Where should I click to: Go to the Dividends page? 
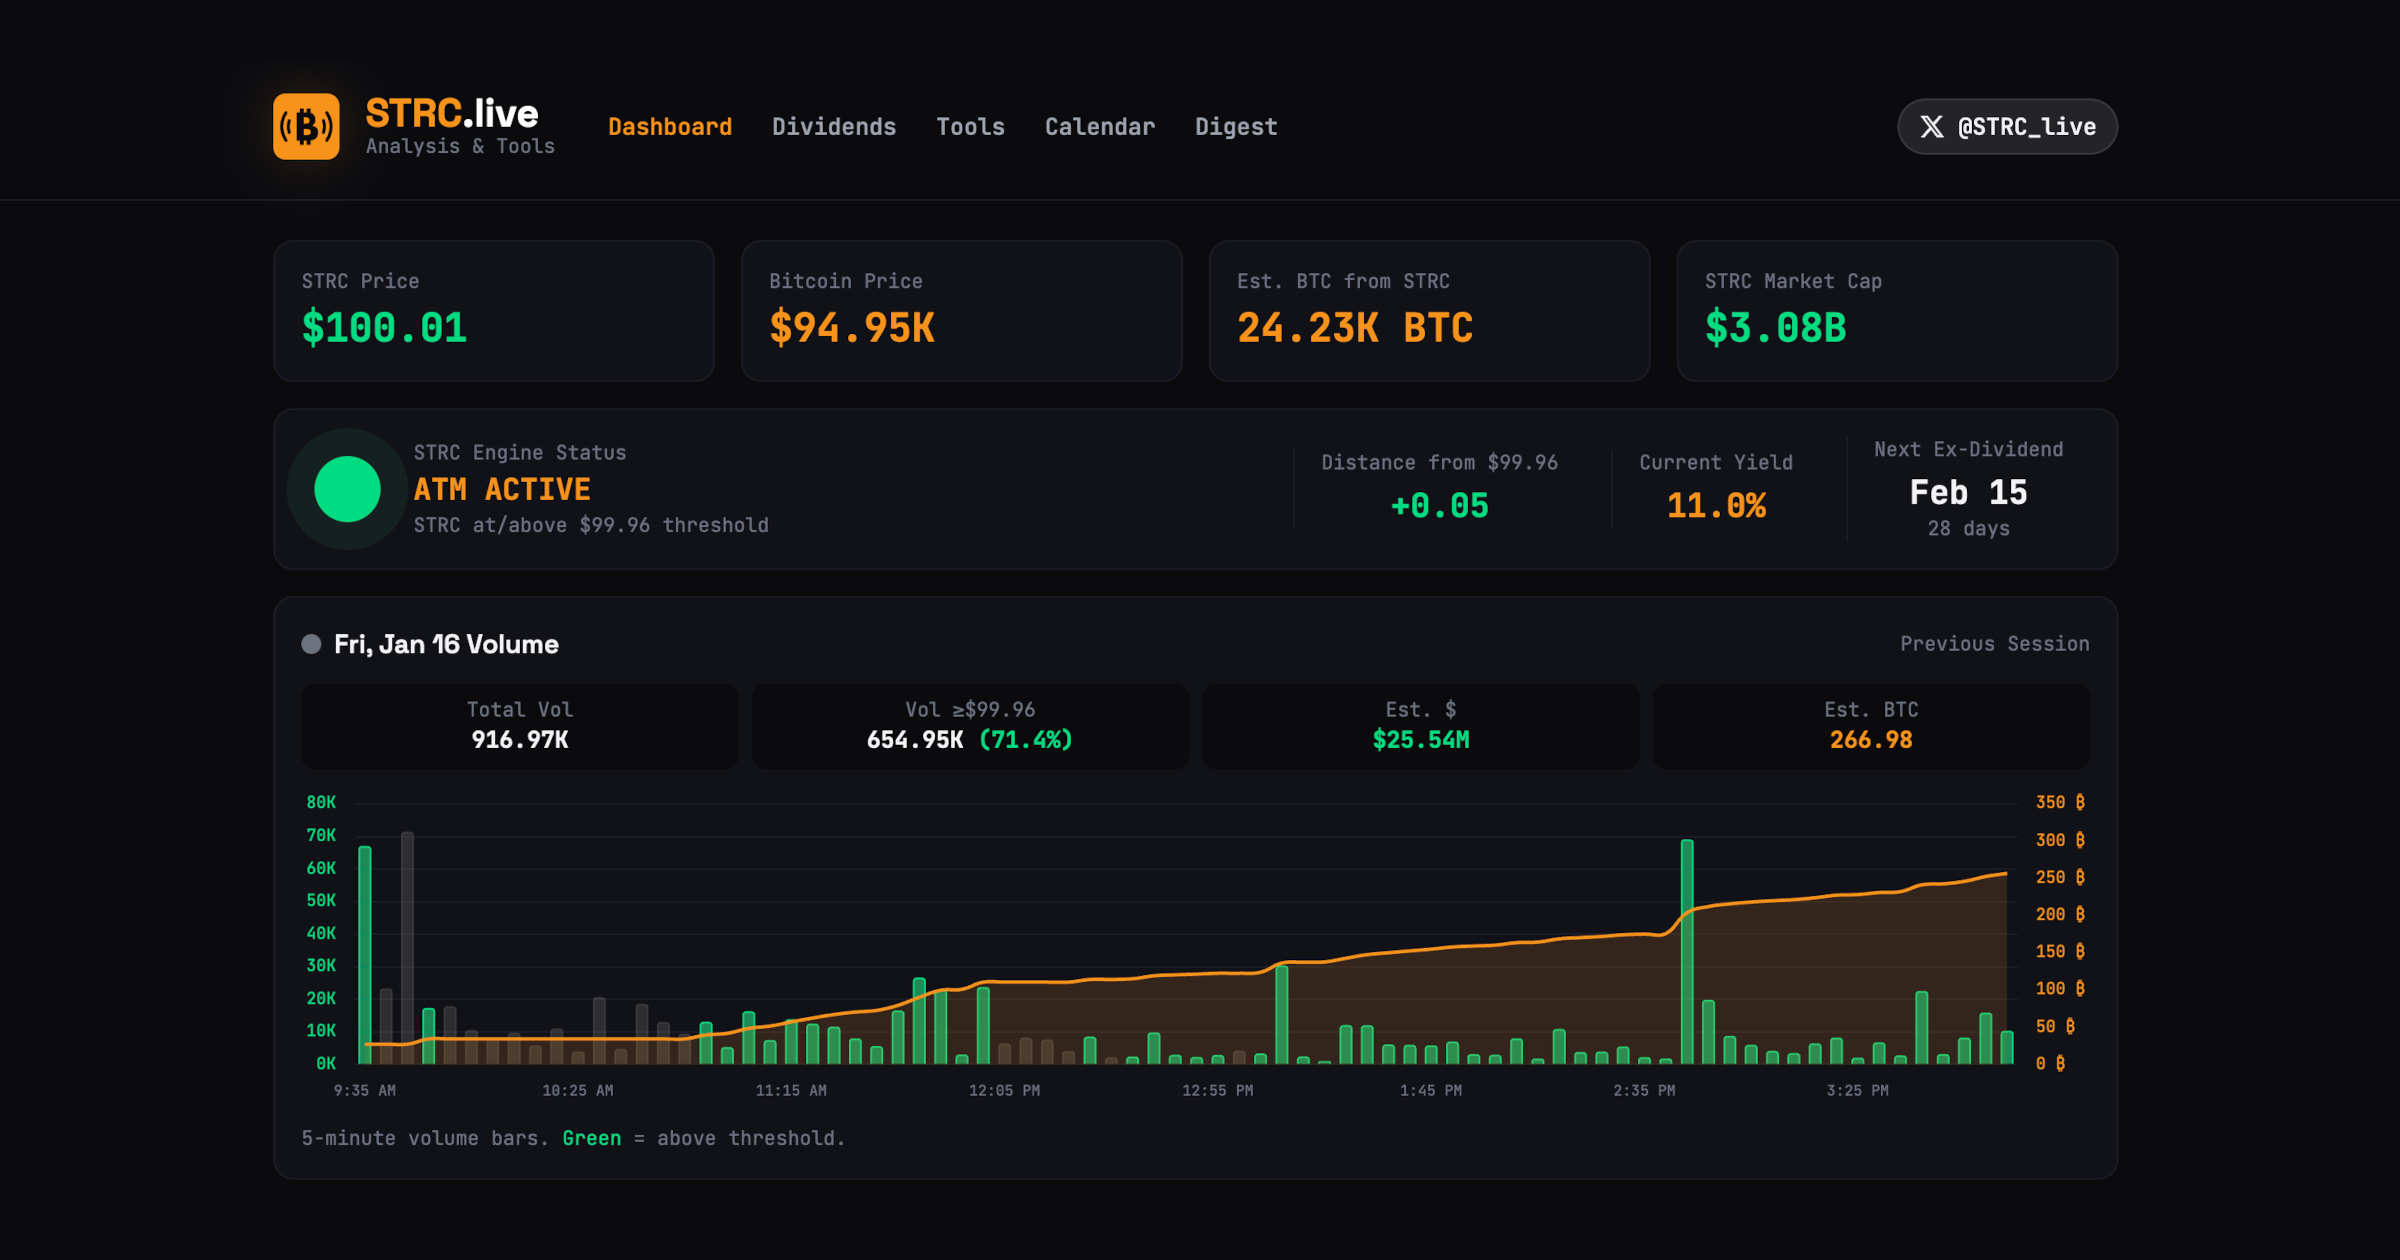tap(833, 127)
